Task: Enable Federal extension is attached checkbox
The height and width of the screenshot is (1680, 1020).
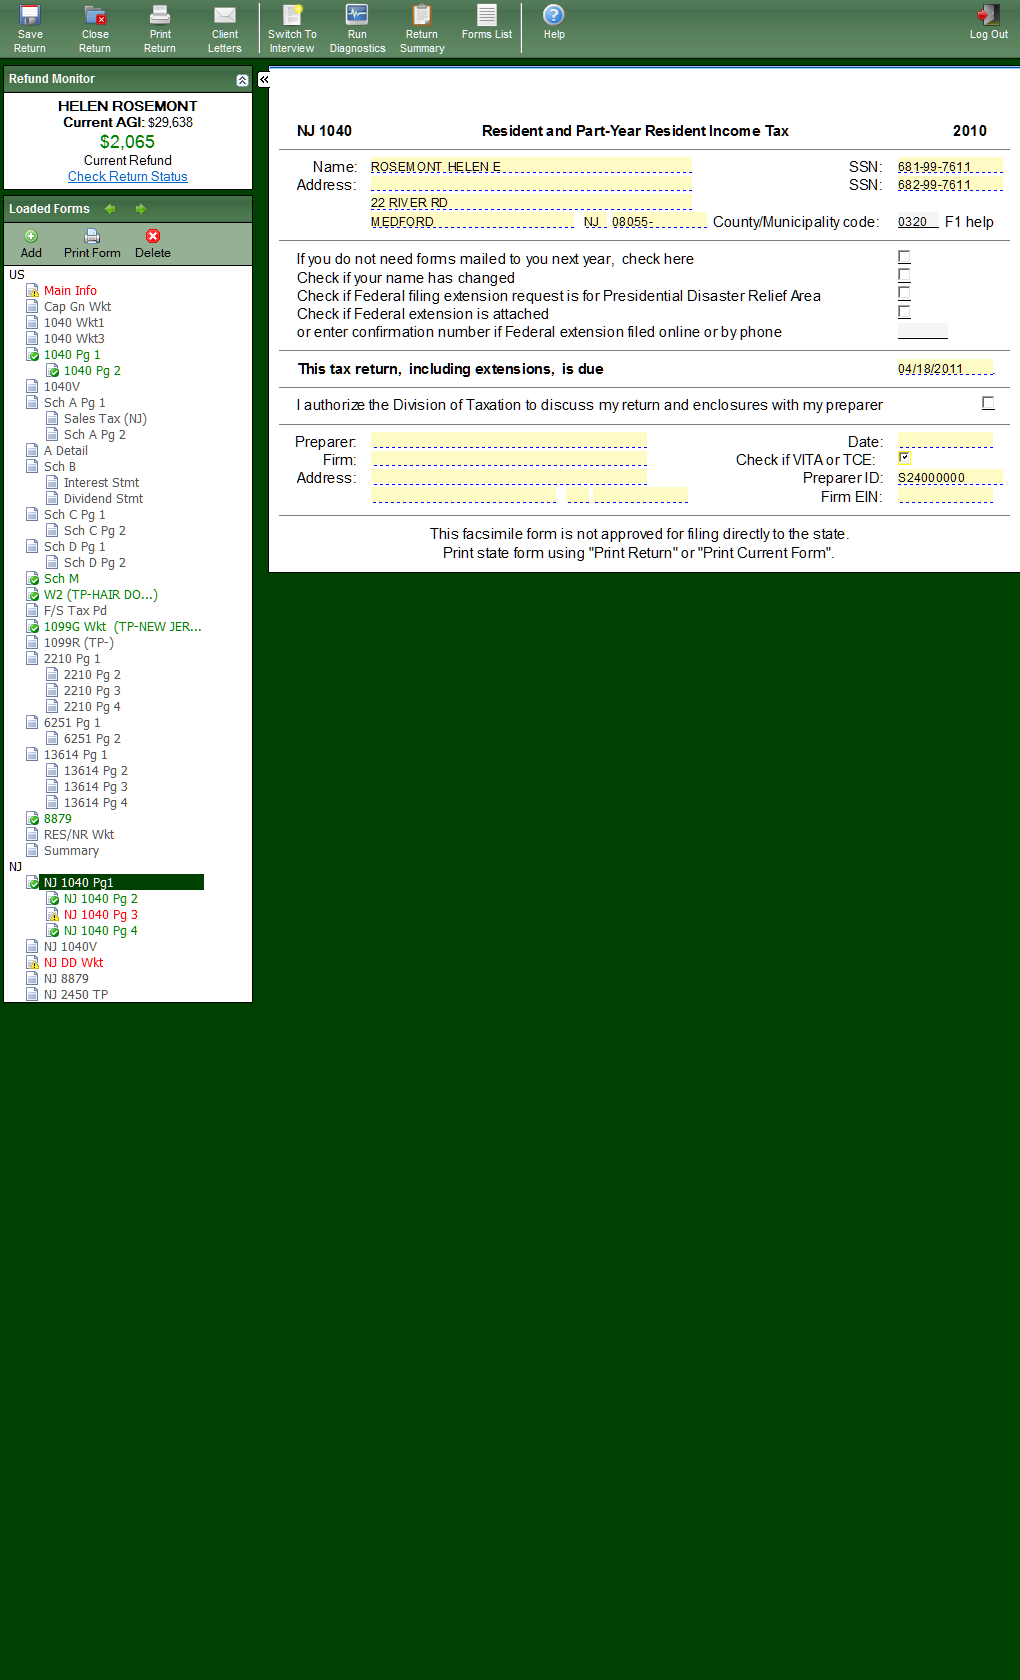Action: point(904,313)
